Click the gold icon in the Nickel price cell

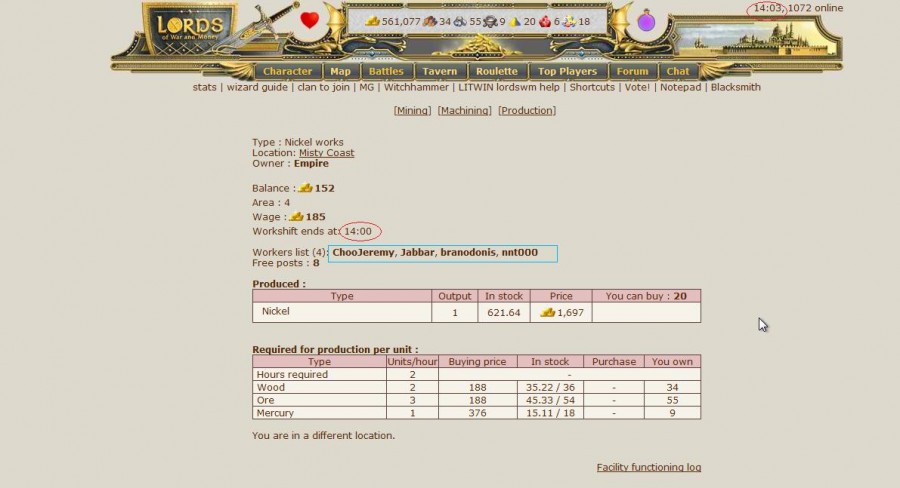pyautogui.click(x=547, y=312)
